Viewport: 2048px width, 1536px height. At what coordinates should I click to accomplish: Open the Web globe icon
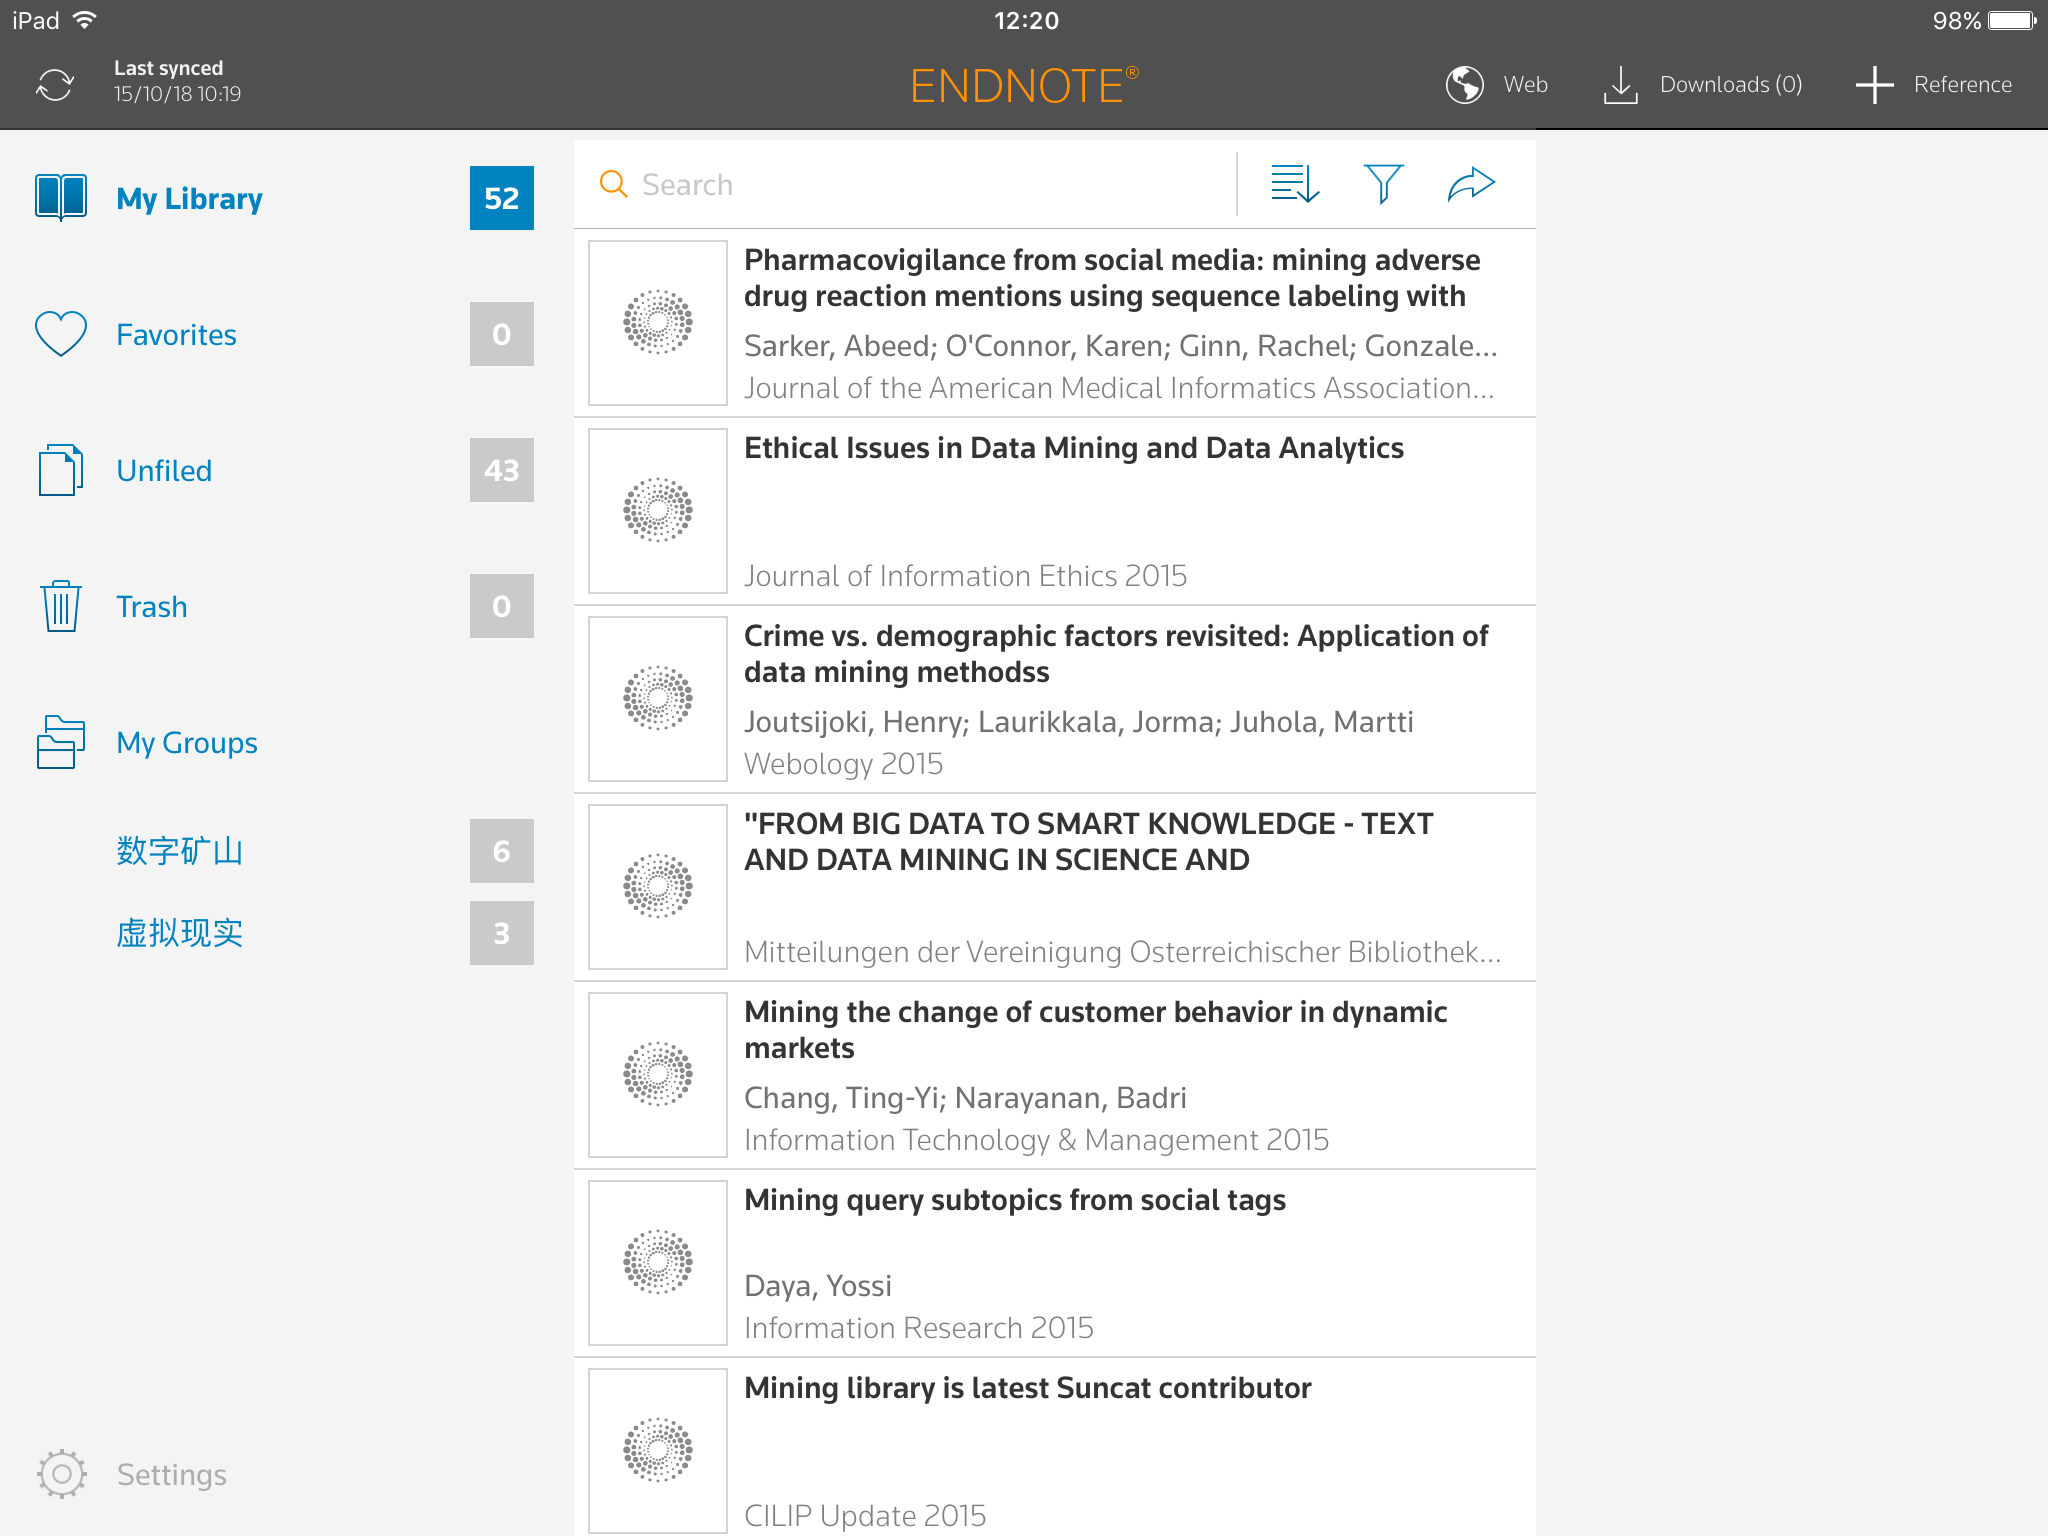[1464, 85]
